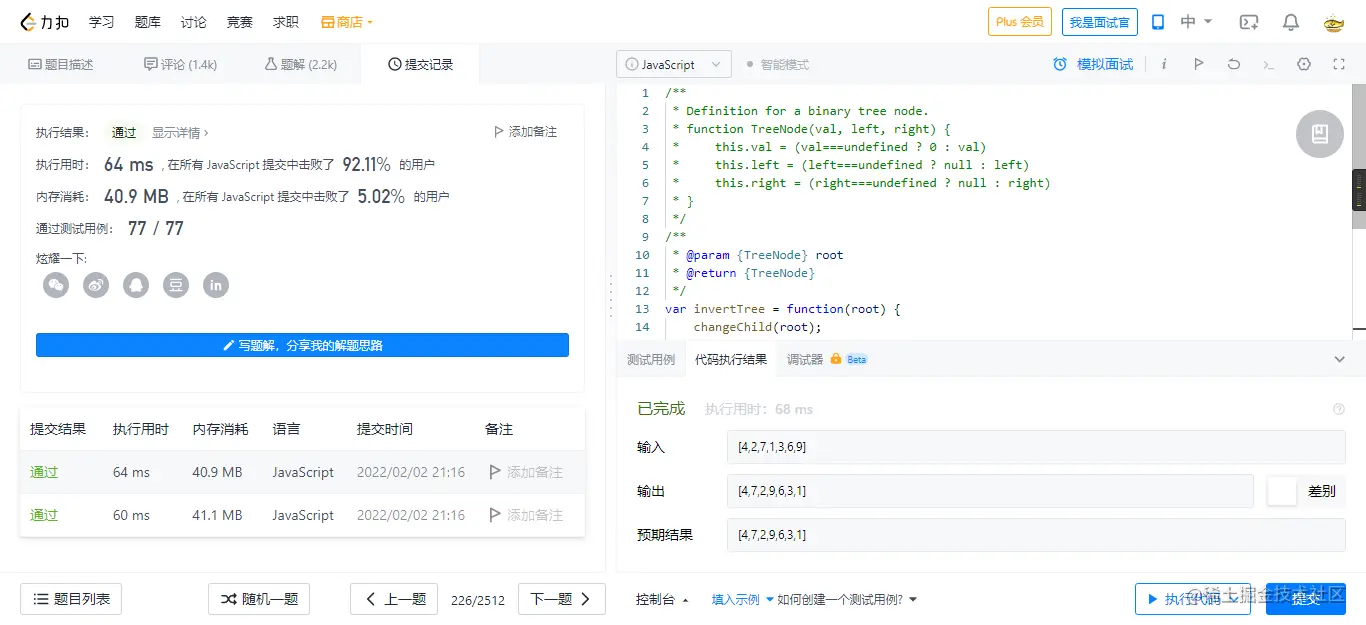Viewport: 1366px width, 625px height.
Task: Toggle fullscreen editor icon
Action: (x=1339, y=64)
